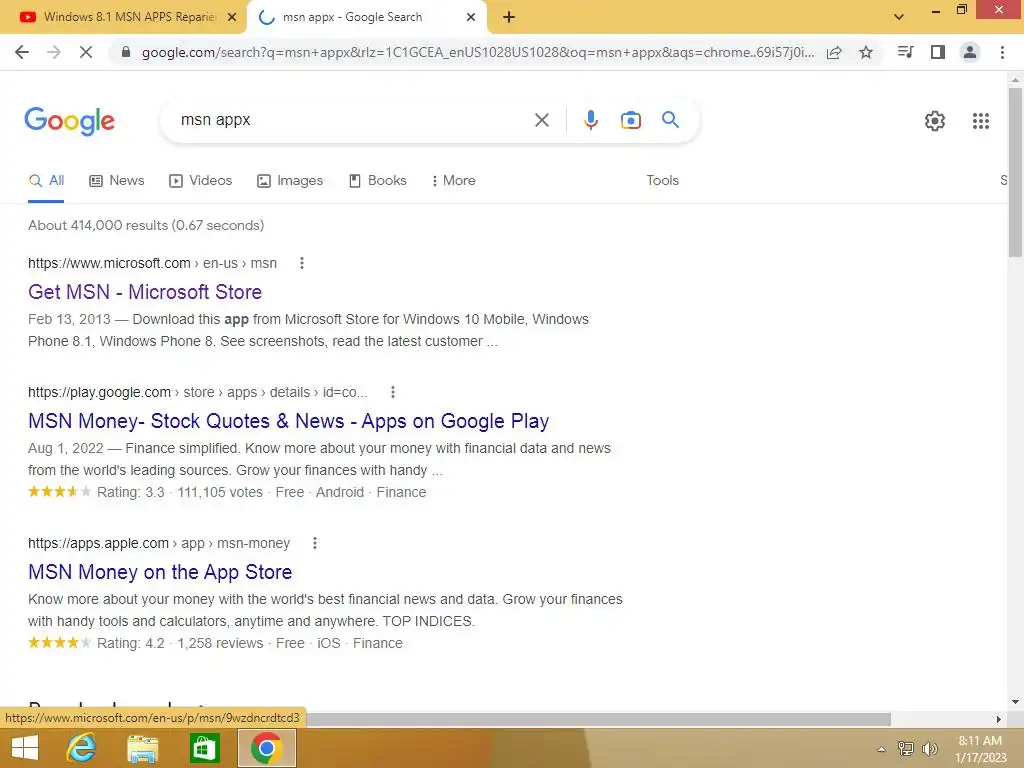This screenshot has width=1024, height=768.
Task: Click Rating: 4.2 on App Store result
Action: click(x=131, y=643)
